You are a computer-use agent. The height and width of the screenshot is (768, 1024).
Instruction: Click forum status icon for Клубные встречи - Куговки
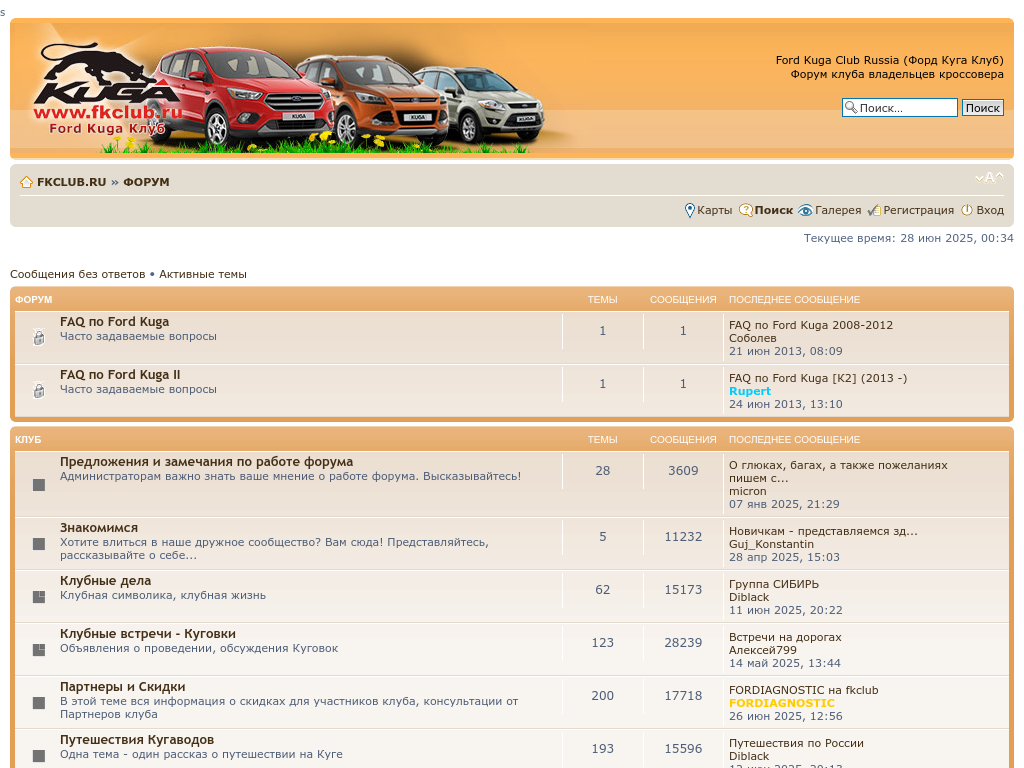tap(39, 650)
